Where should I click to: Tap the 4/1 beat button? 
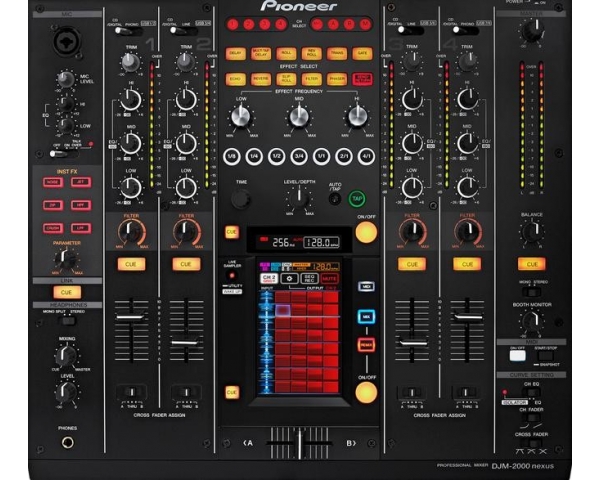366,157
